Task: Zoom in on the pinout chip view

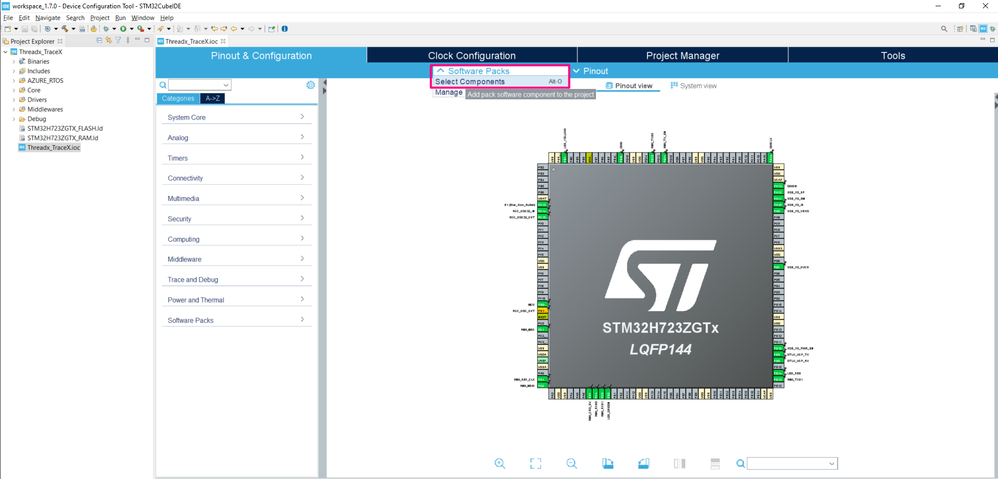Action: click(x=500, y=464)
